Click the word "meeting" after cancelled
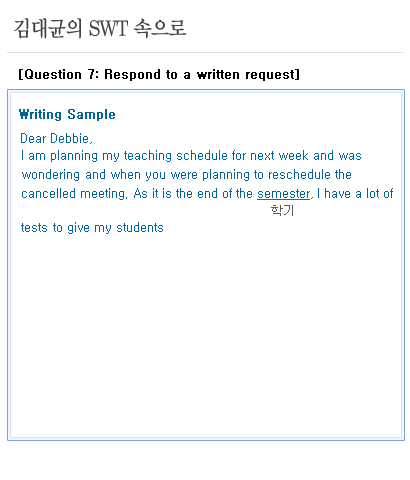Image resolution: width=410 pixels, height=480 pixels. pyautogui.click(x=104, y=194)
